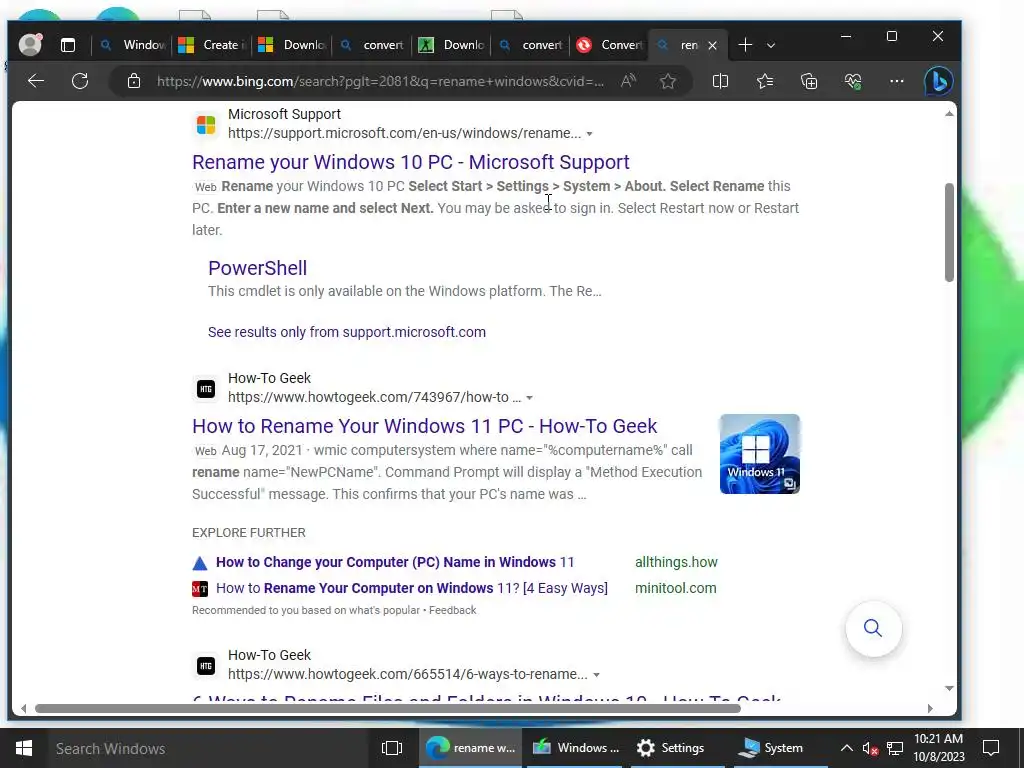The image size is (1024, 768).
Task: Click the scroll right arrow at the bottom
Action: tap(930, 709)
